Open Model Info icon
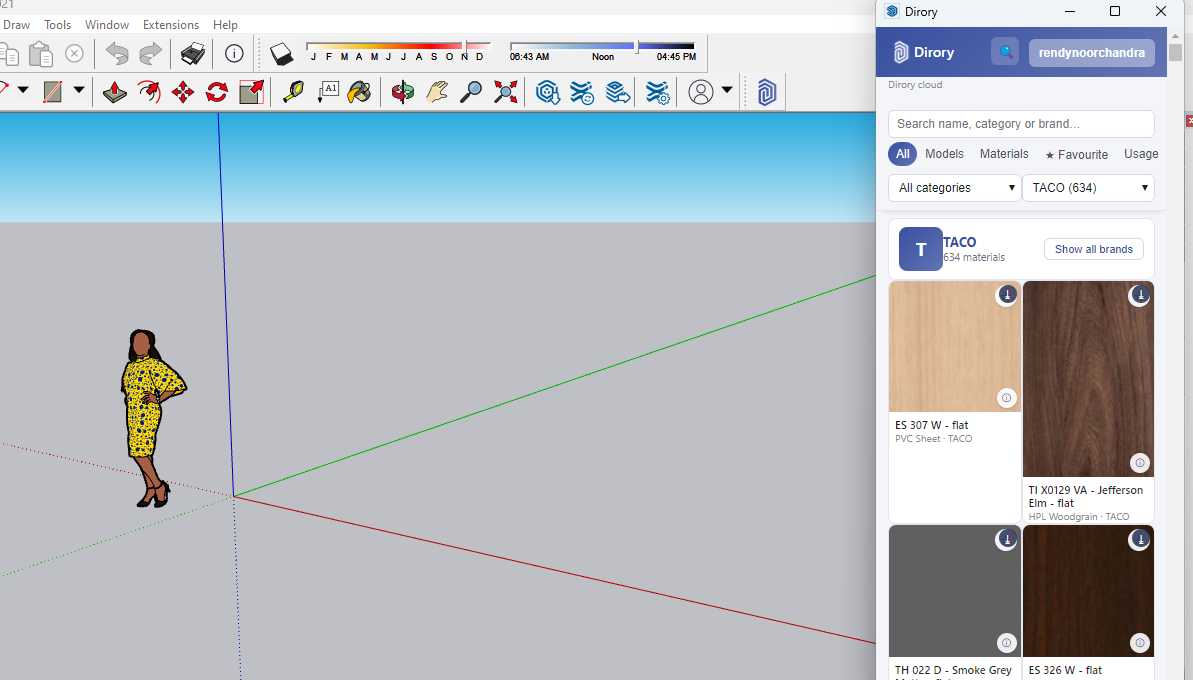Viewport: 1193px width, 680px height. click(234, 53)
